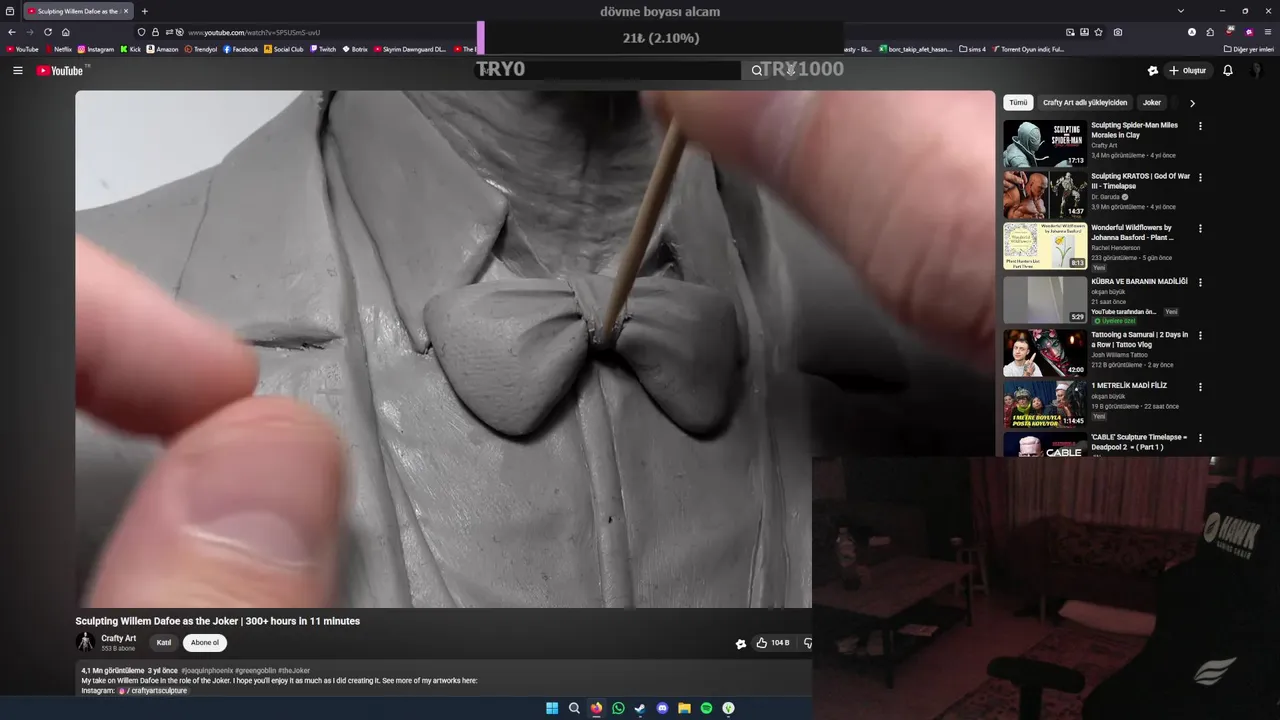
Task: Open the Social Club bookmark
Action: pyautogui.click(x=284, y=49)
